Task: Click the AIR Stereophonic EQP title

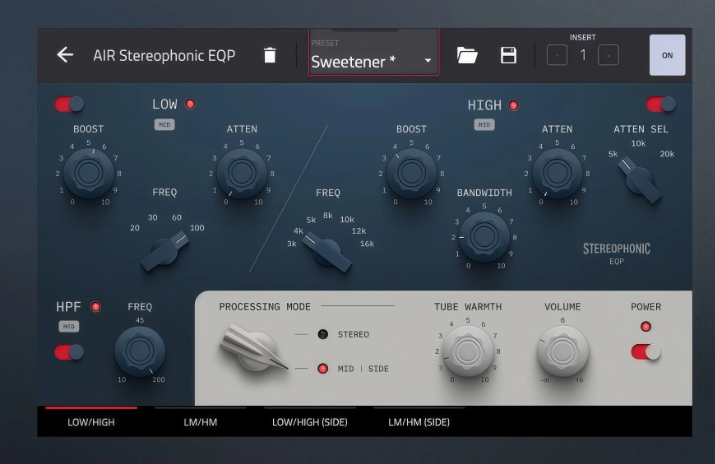Action: 164,55
